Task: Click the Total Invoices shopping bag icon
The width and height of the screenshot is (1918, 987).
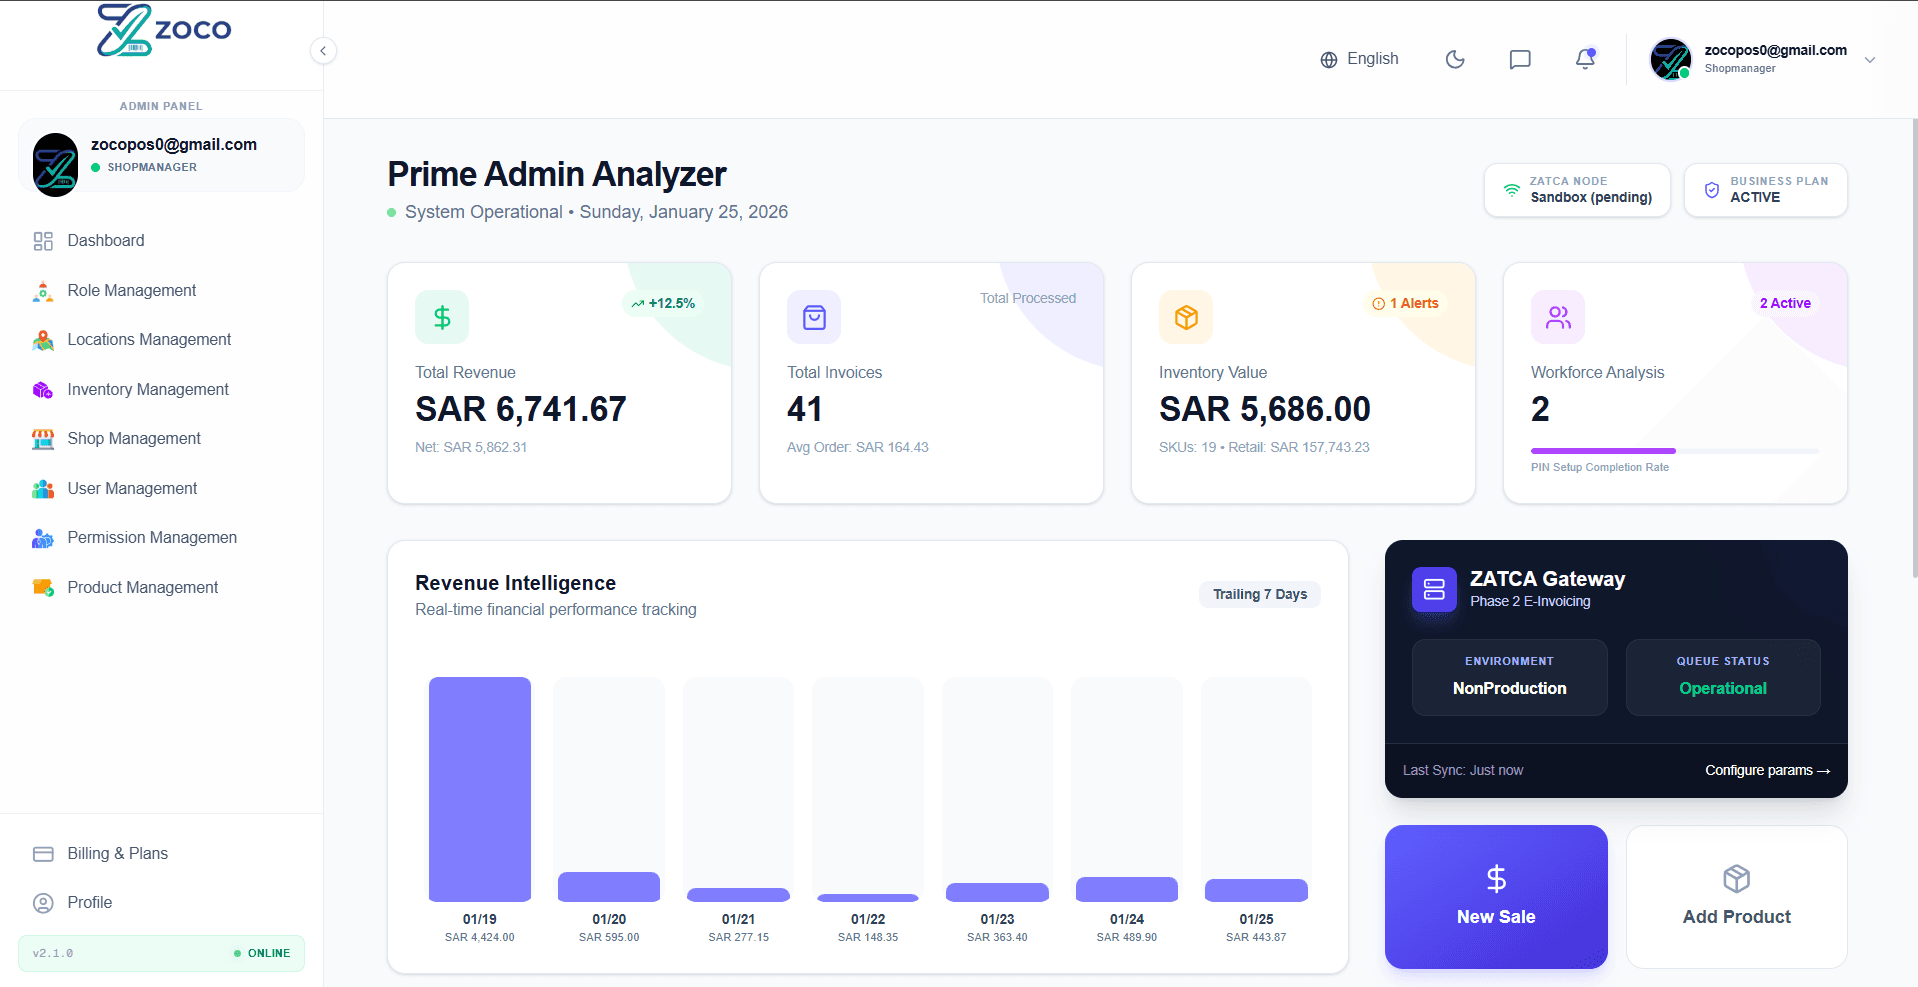Action: pyautogui.click(x=814, y=317)
